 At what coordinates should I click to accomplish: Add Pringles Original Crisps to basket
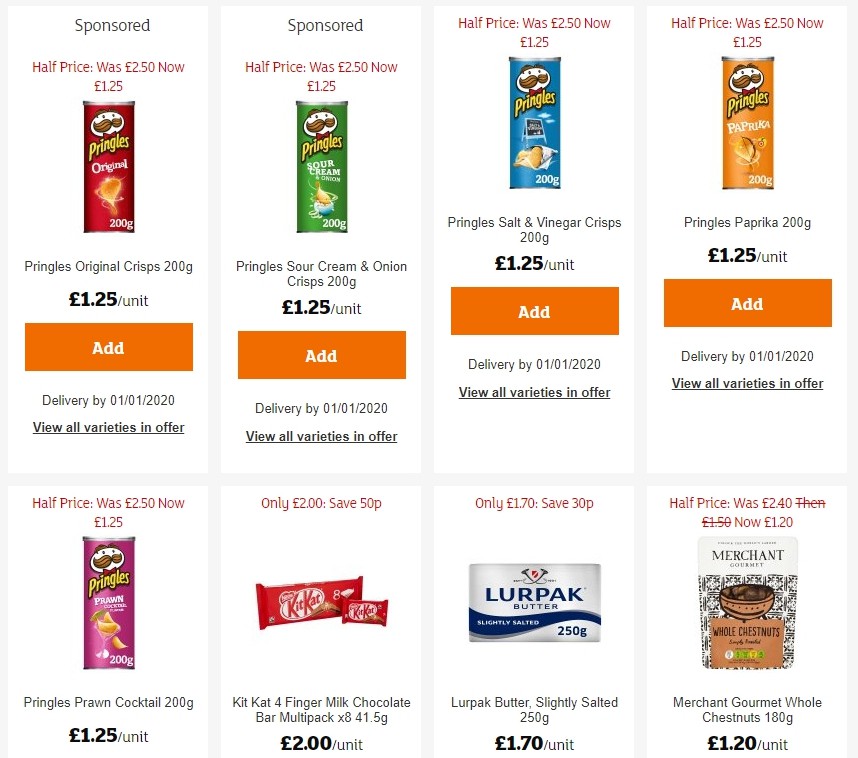point(108,347)
